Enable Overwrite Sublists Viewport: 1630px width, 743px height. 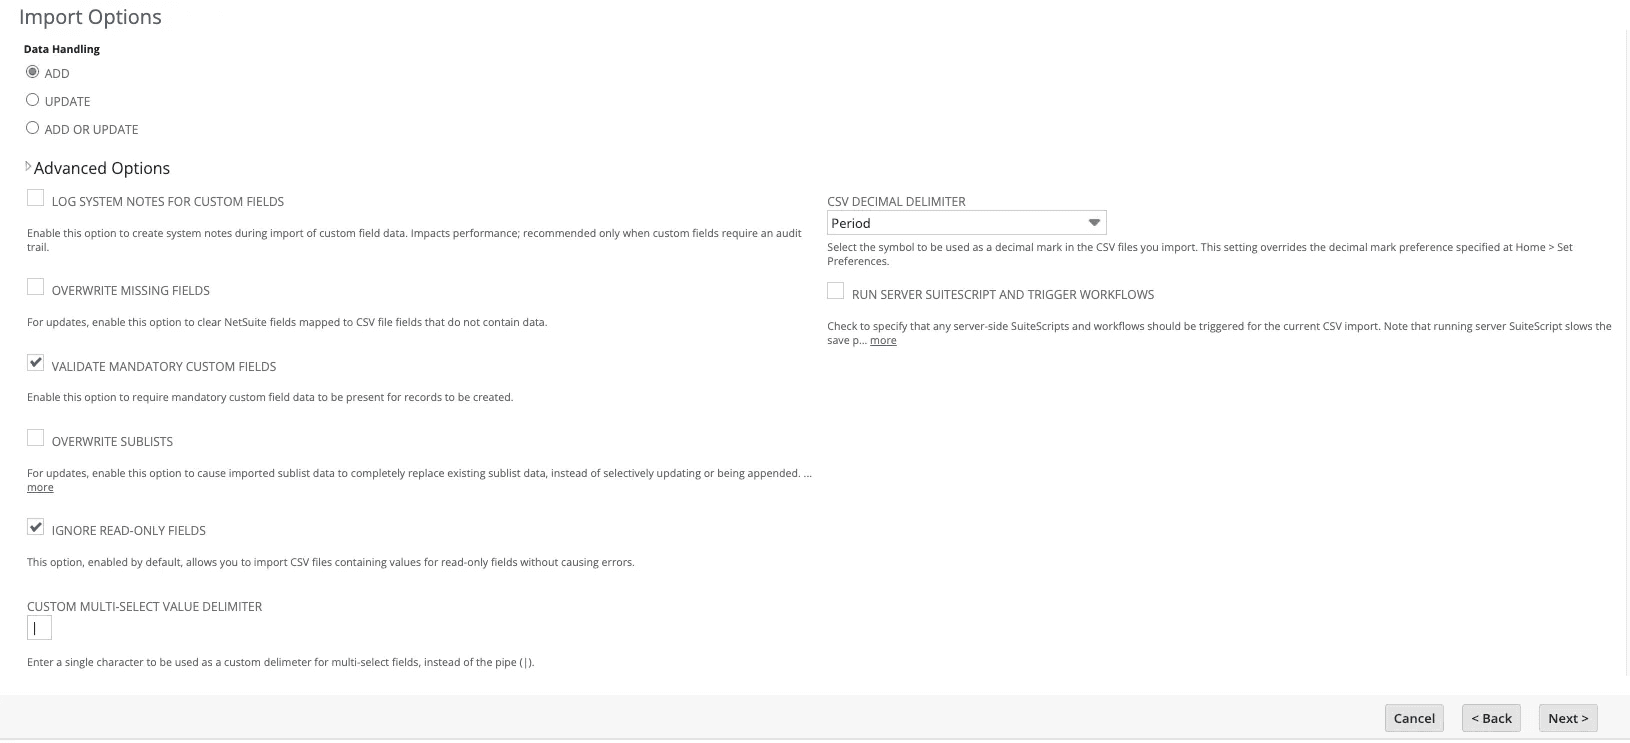[x=35, y=437]
